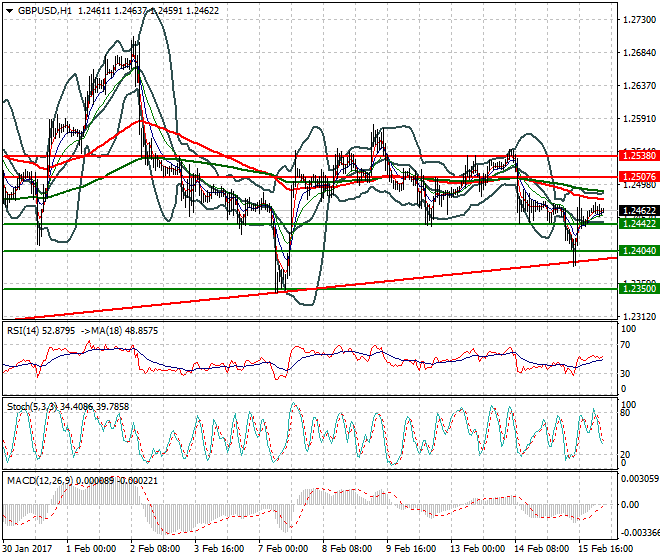Click the 9 Feb 16:00 time axis label
The height and width of the screenshot is (560, 660).
pos(411,549)
